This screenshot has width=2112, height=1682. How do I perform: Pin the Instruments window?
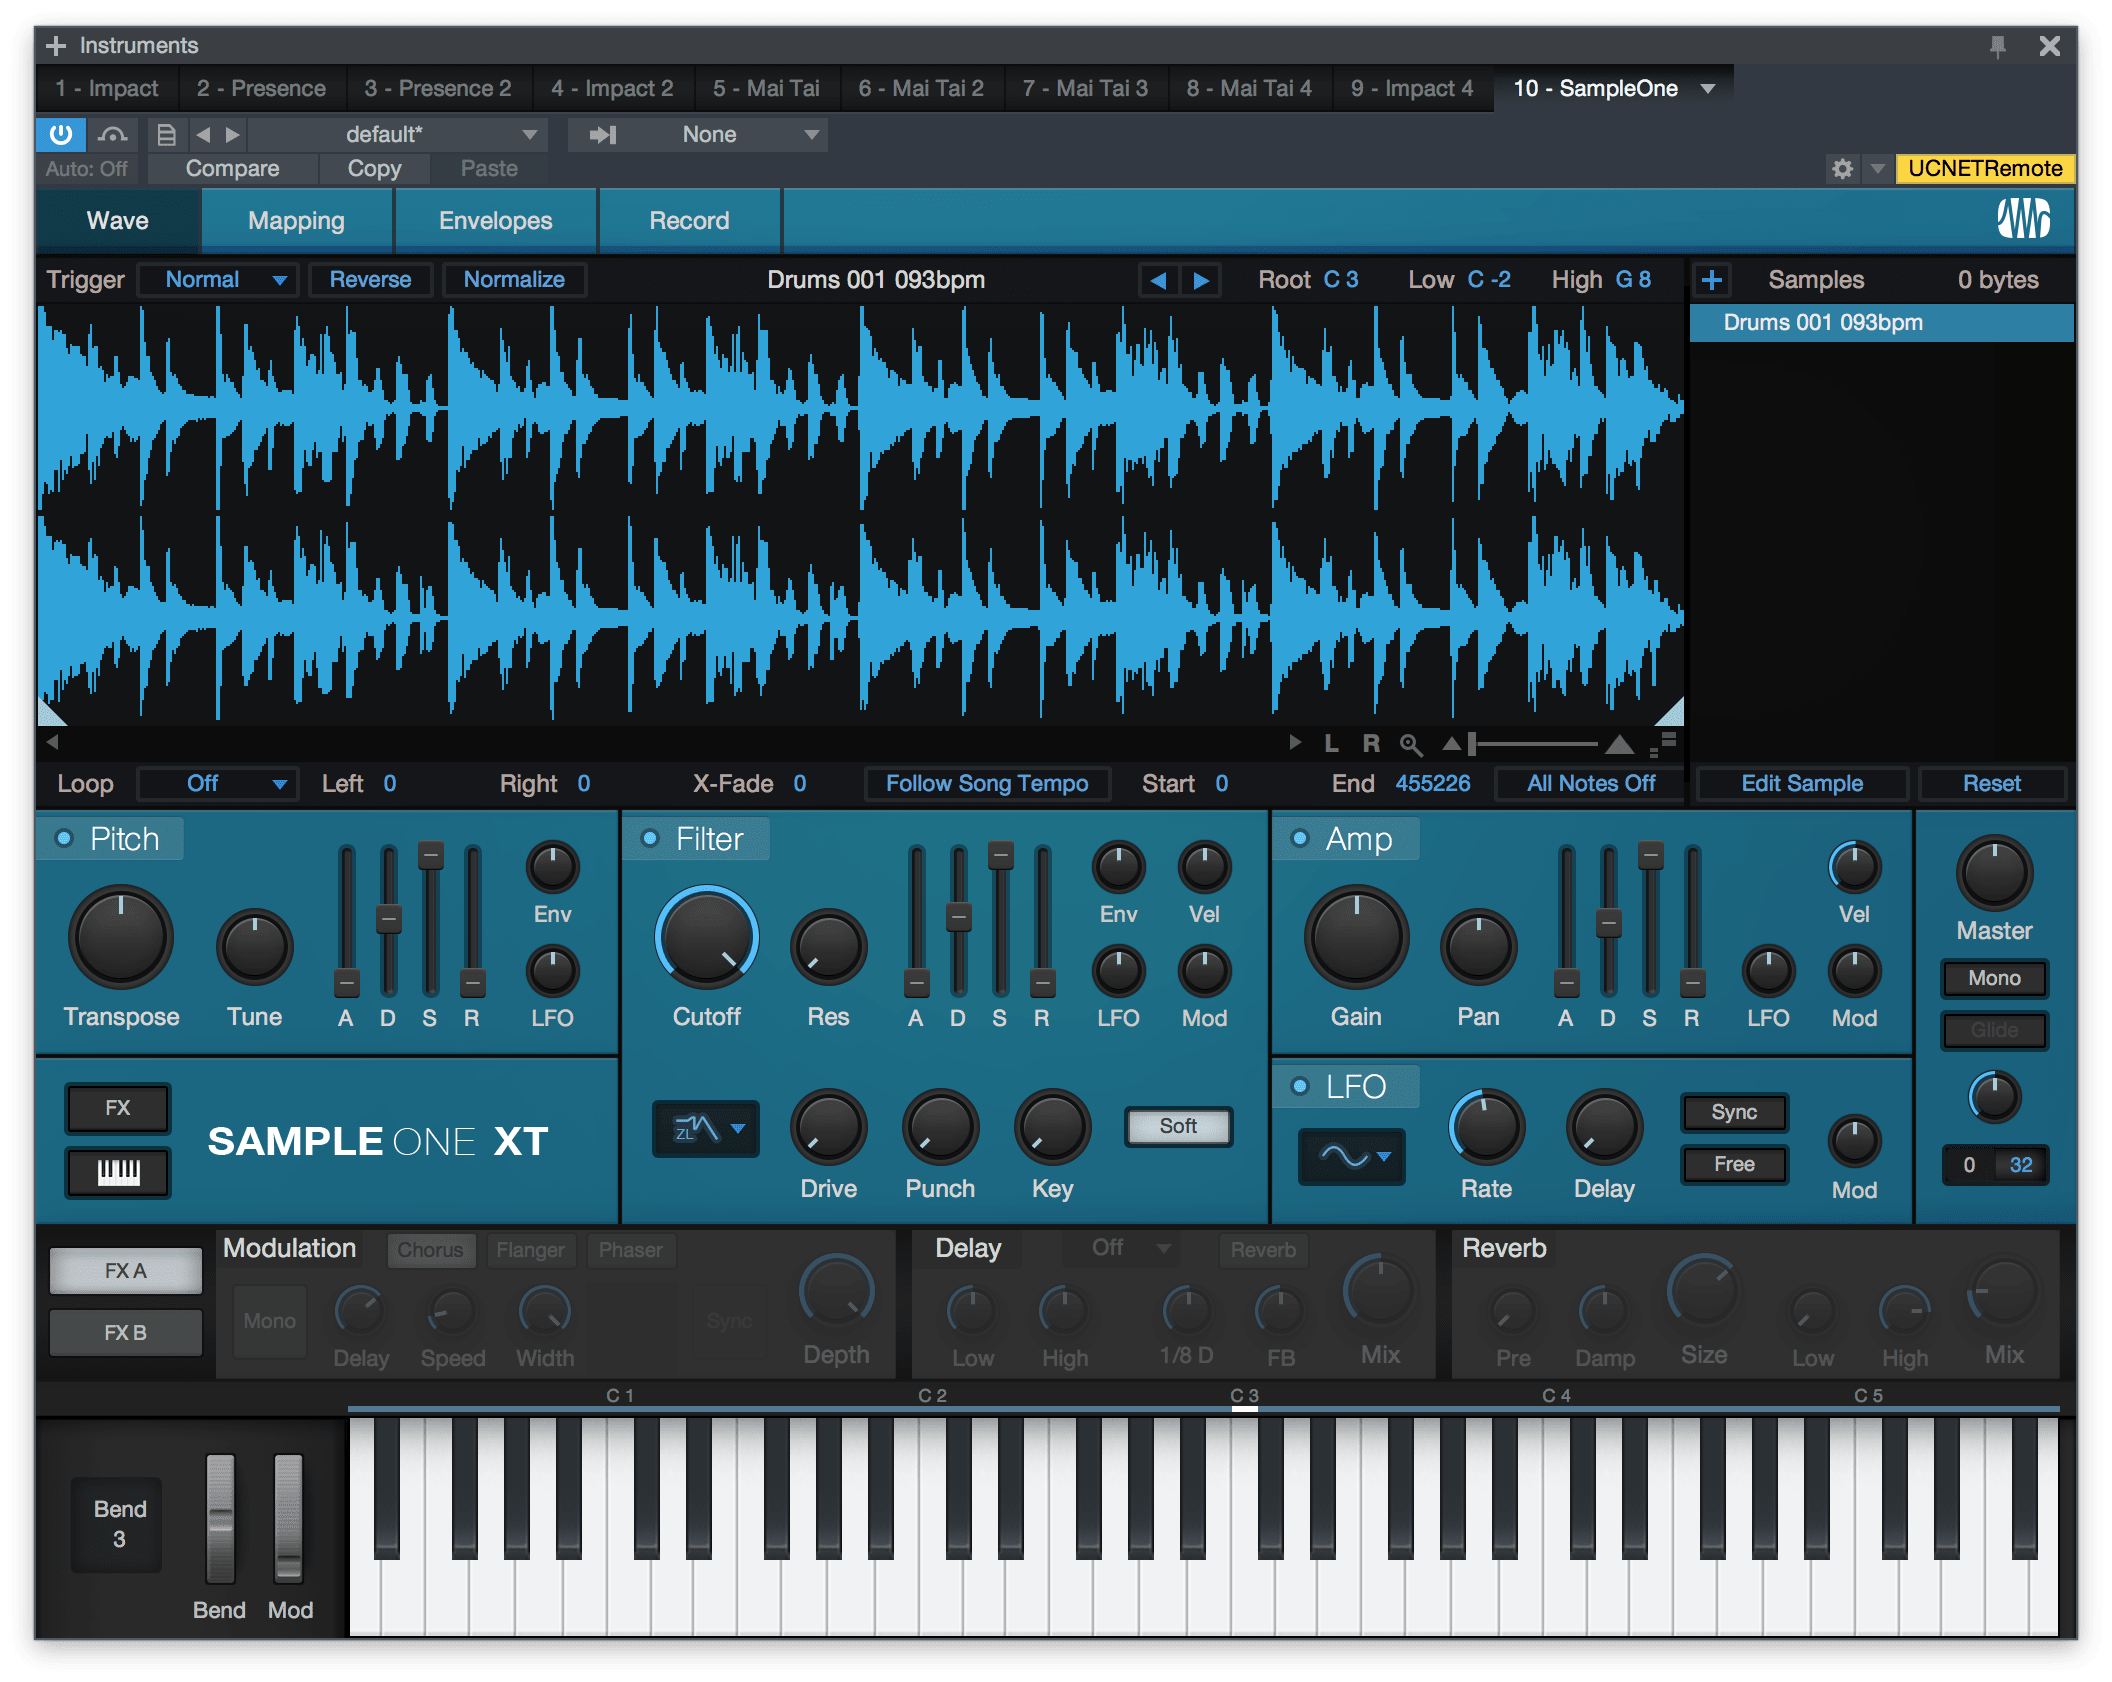pos(1997,46)
